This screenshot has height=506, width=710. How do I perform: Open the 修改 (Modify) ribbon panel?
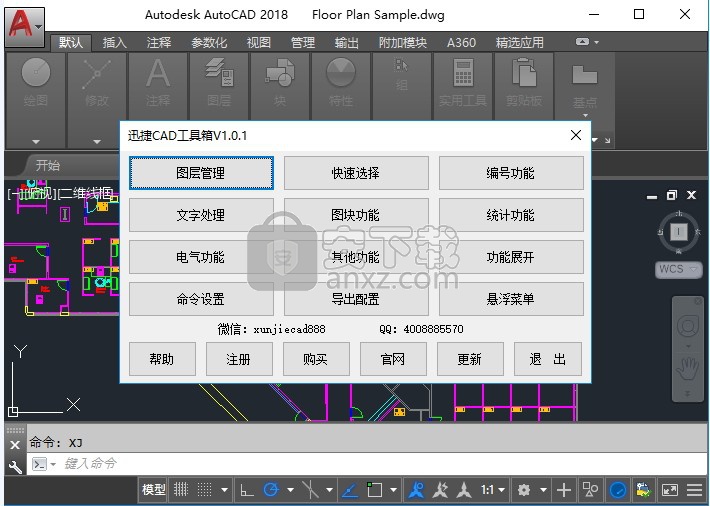click(96, 83)
